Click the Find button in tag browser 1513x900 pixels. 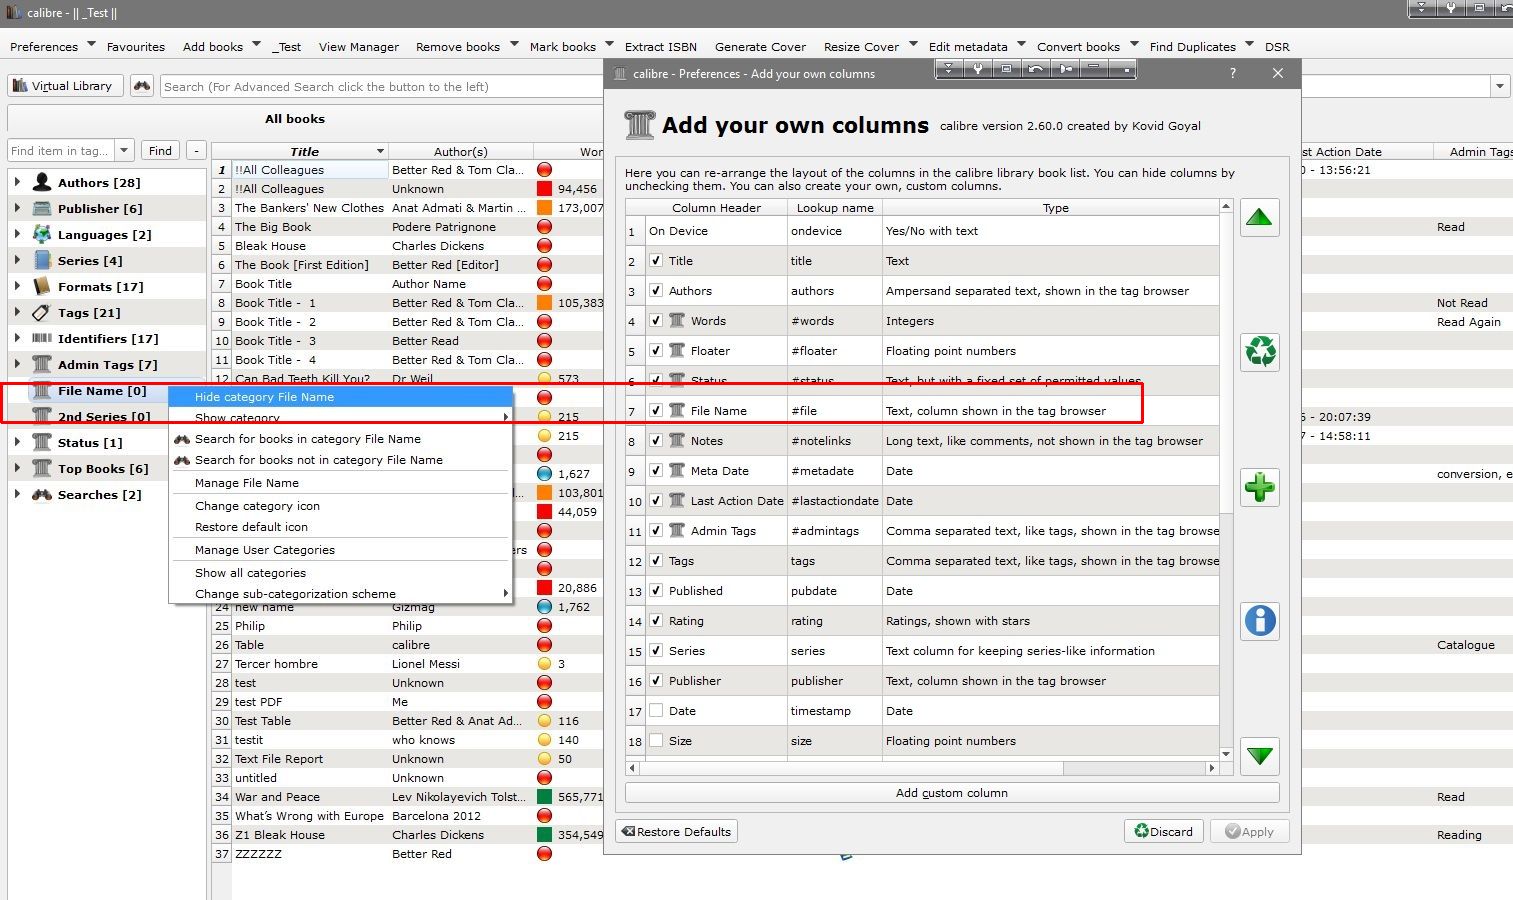pyautogui.click(x=160, y=151)
